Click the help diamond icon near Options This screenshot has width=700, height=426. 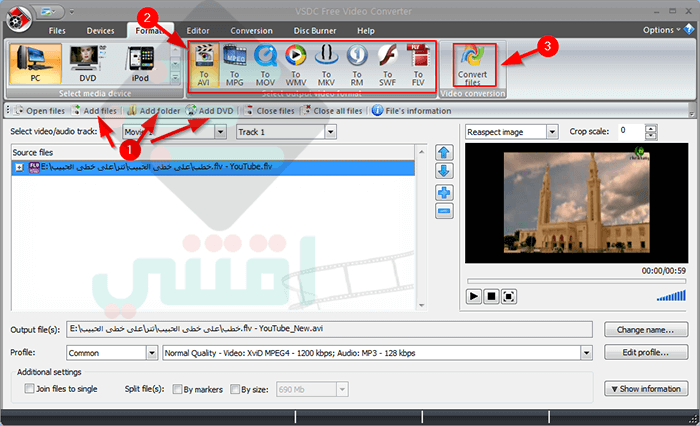689,29
